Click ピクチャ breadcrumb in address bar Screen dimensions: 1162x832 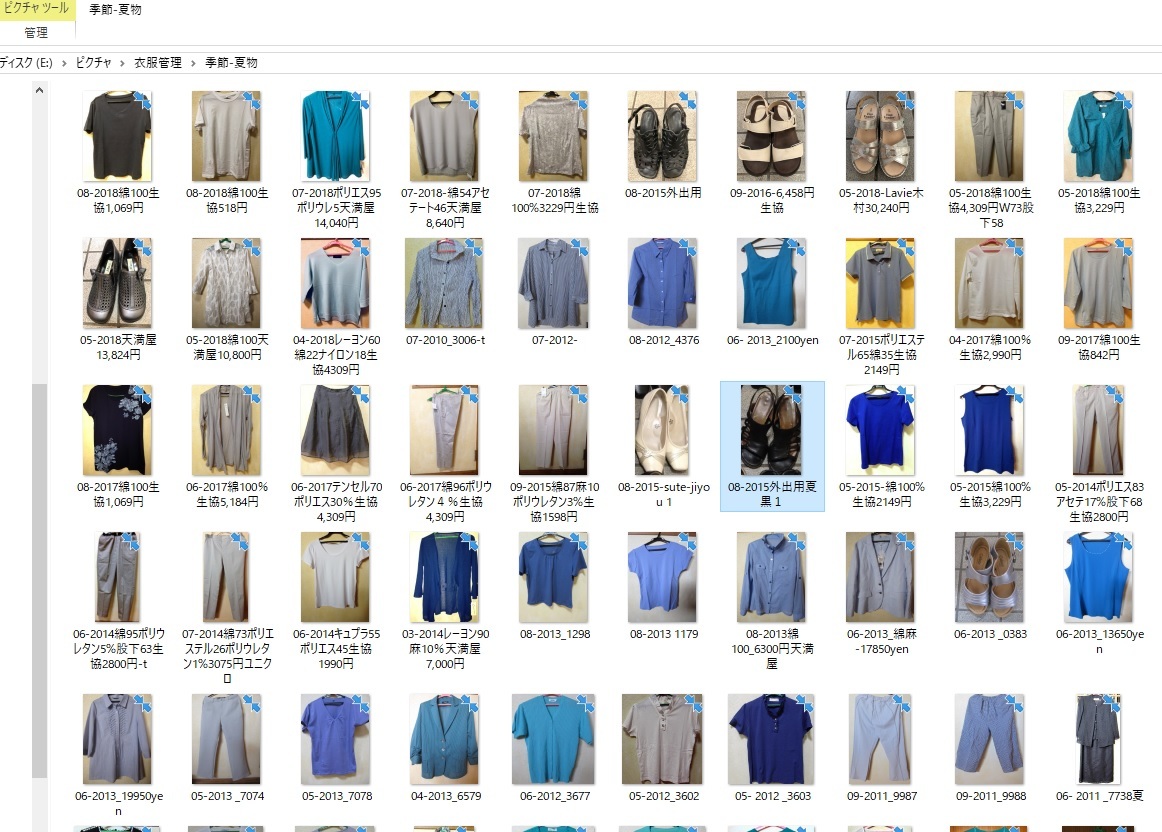click(x=93, y=62)
